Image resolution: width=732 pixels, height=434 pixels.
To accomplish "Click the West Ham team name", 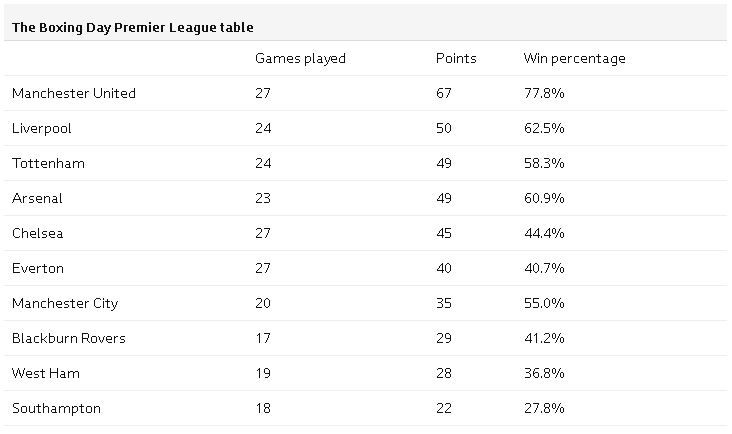I will pyautogui.click(x=46, y=373).
